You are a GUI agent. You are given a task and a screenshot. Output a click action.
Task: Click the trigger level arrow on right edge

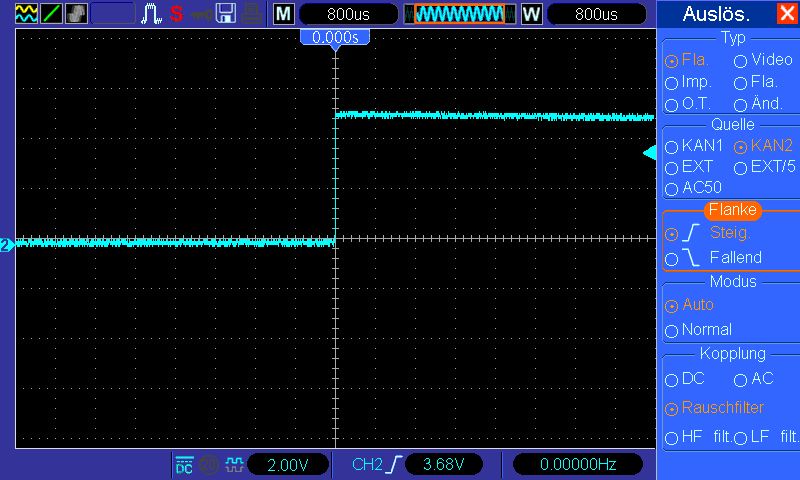[649, 152]
